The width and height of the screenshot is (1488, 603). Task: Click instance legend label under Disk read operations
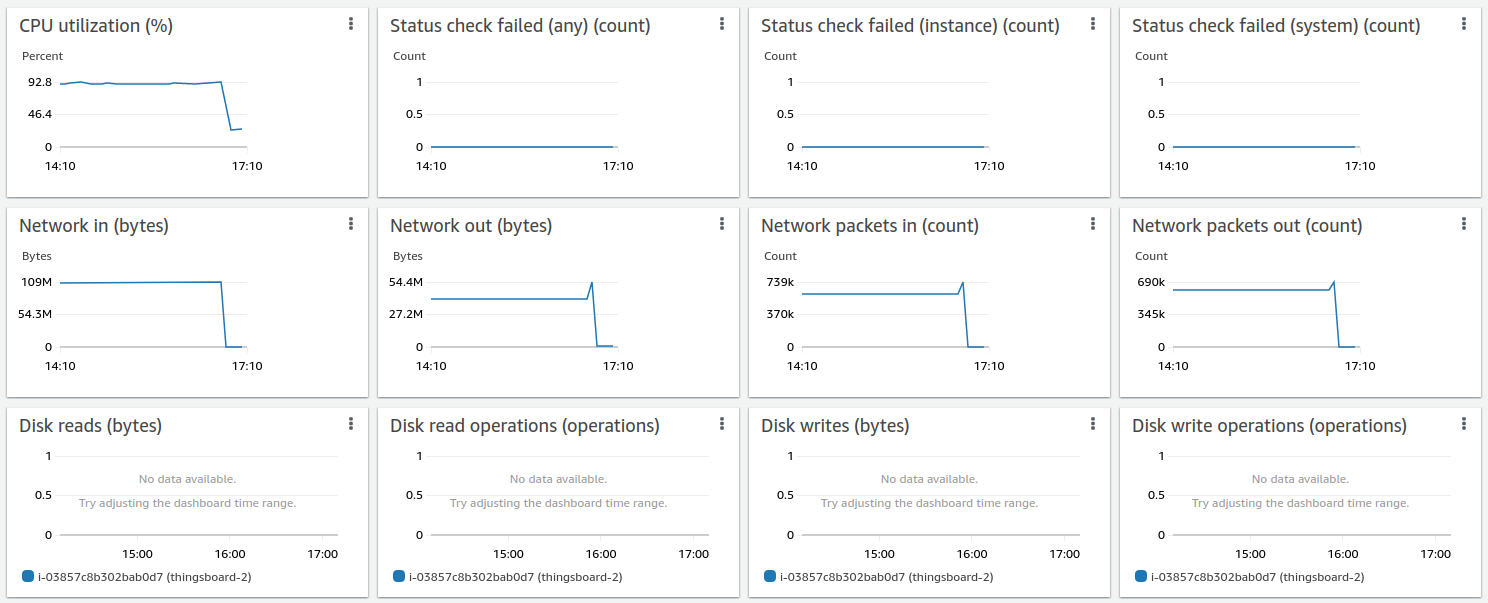[515, 577]
